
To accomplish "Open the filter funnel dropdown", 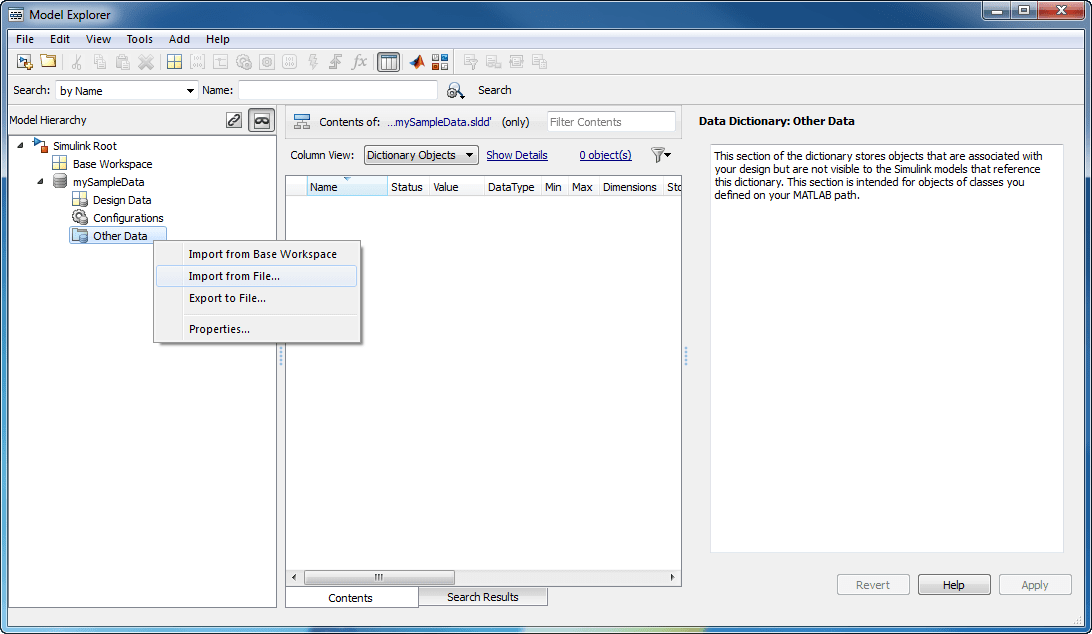I will coord(660,155).
